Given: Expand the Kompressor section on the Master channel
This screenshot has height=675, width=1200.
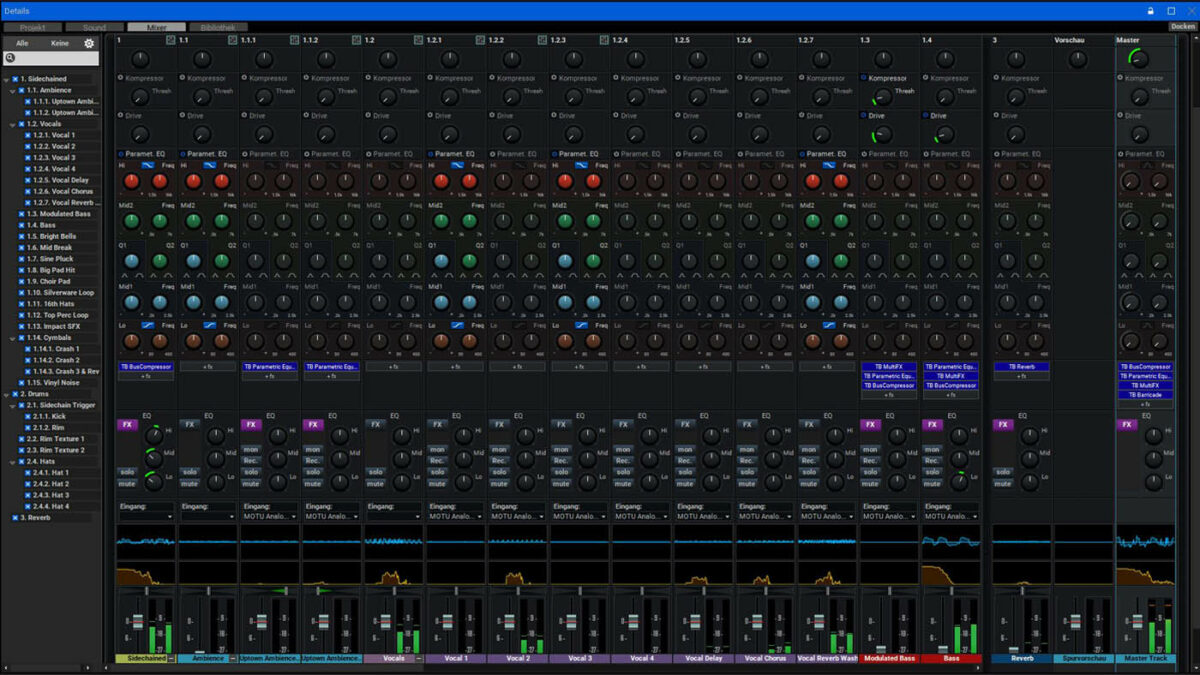Looking at the screenshot, I should tap(1121, 77).
